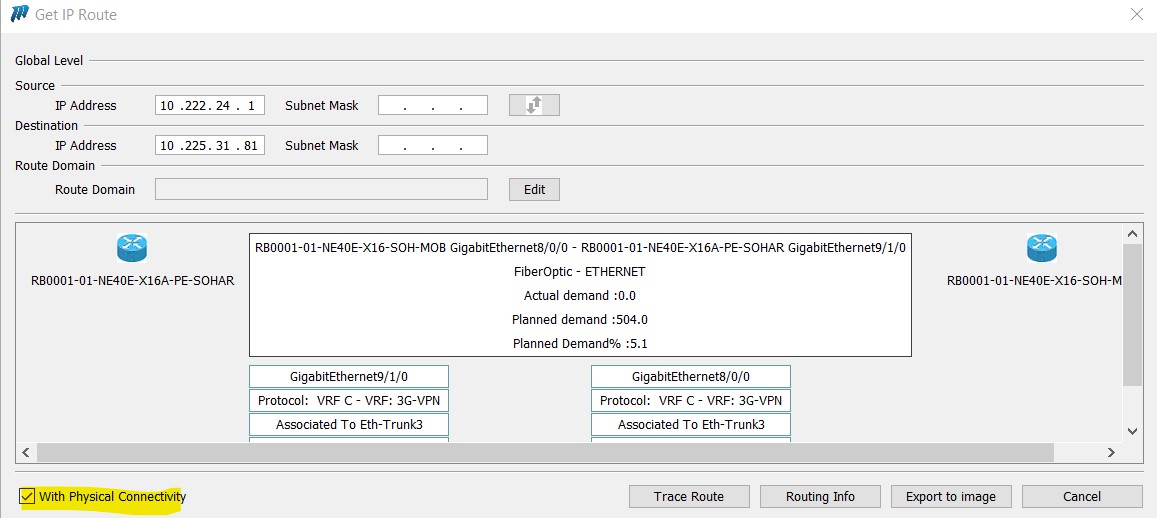Focus the Source Subnet Mask field

point(432,105)
